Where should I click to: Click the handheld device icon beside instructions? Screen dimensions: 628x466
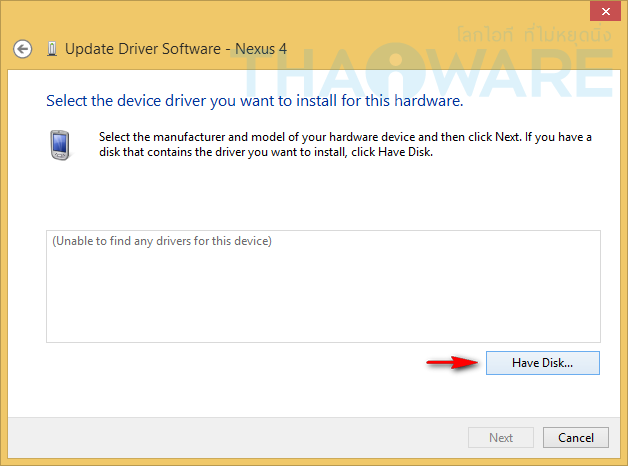click(60, 145)
